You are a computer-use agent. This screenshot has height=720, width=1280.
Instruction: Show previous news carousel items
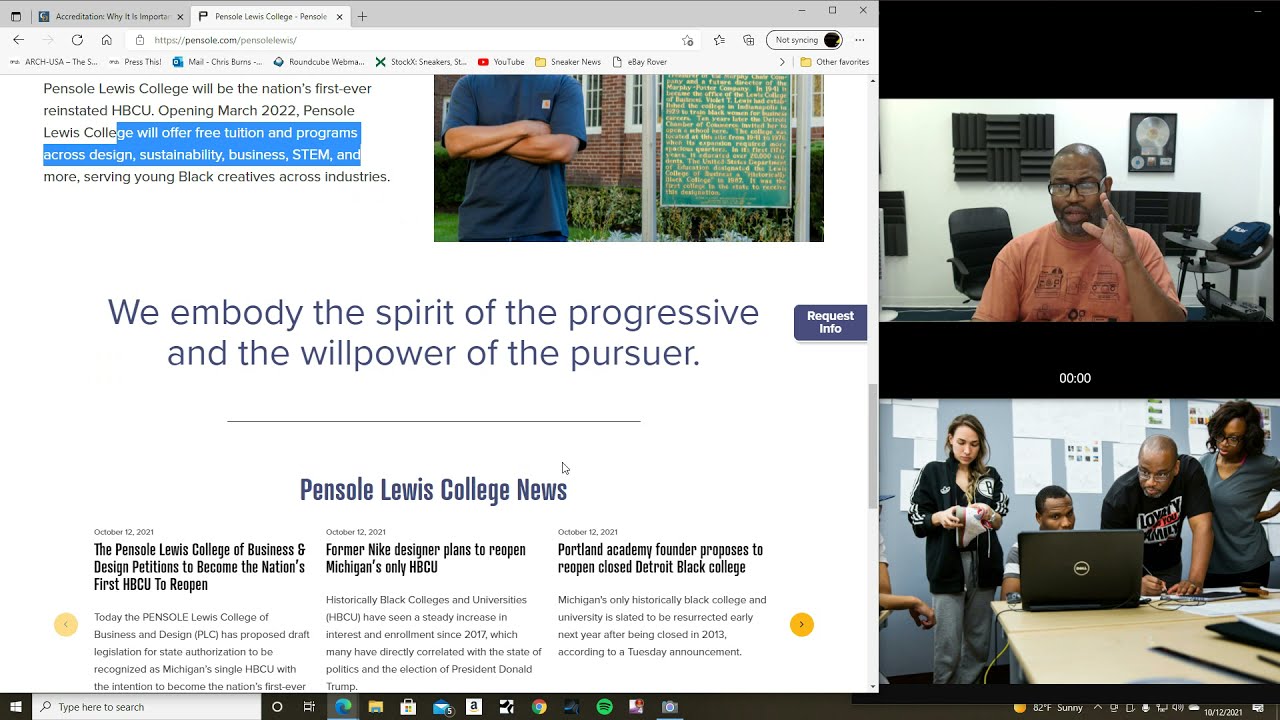(66, 625)
